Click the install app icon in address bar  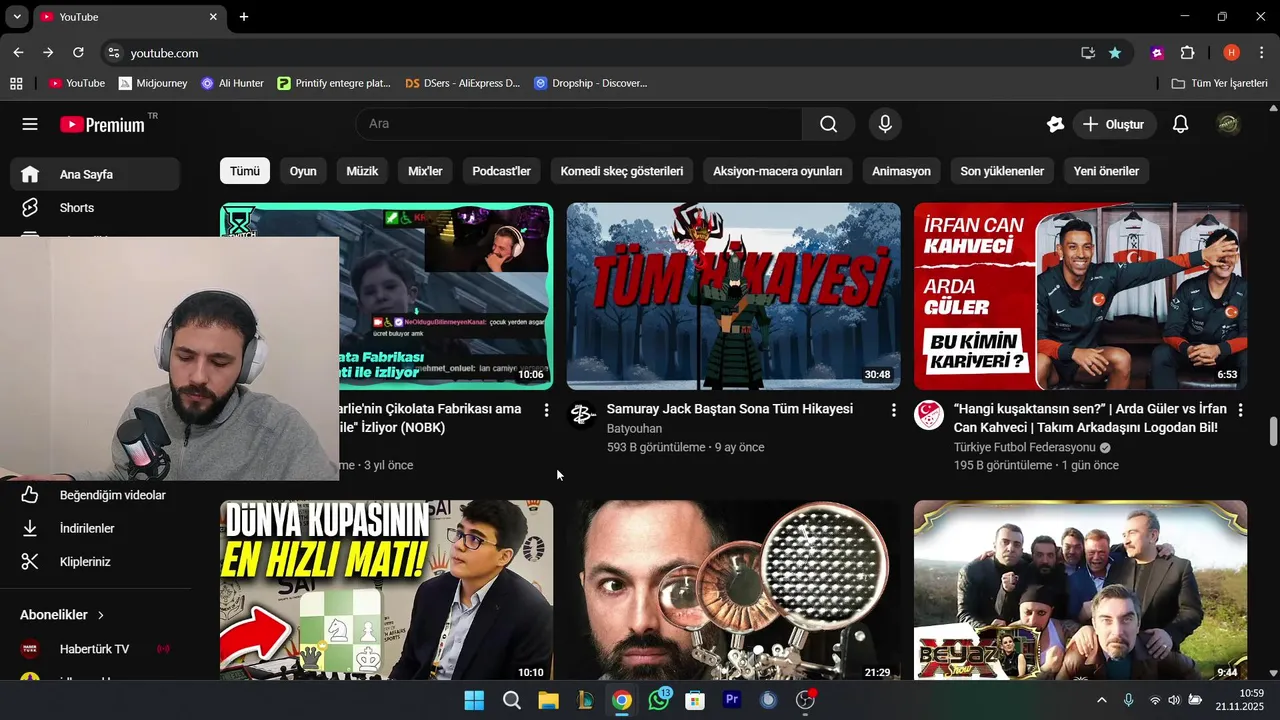coord(1088,53)
